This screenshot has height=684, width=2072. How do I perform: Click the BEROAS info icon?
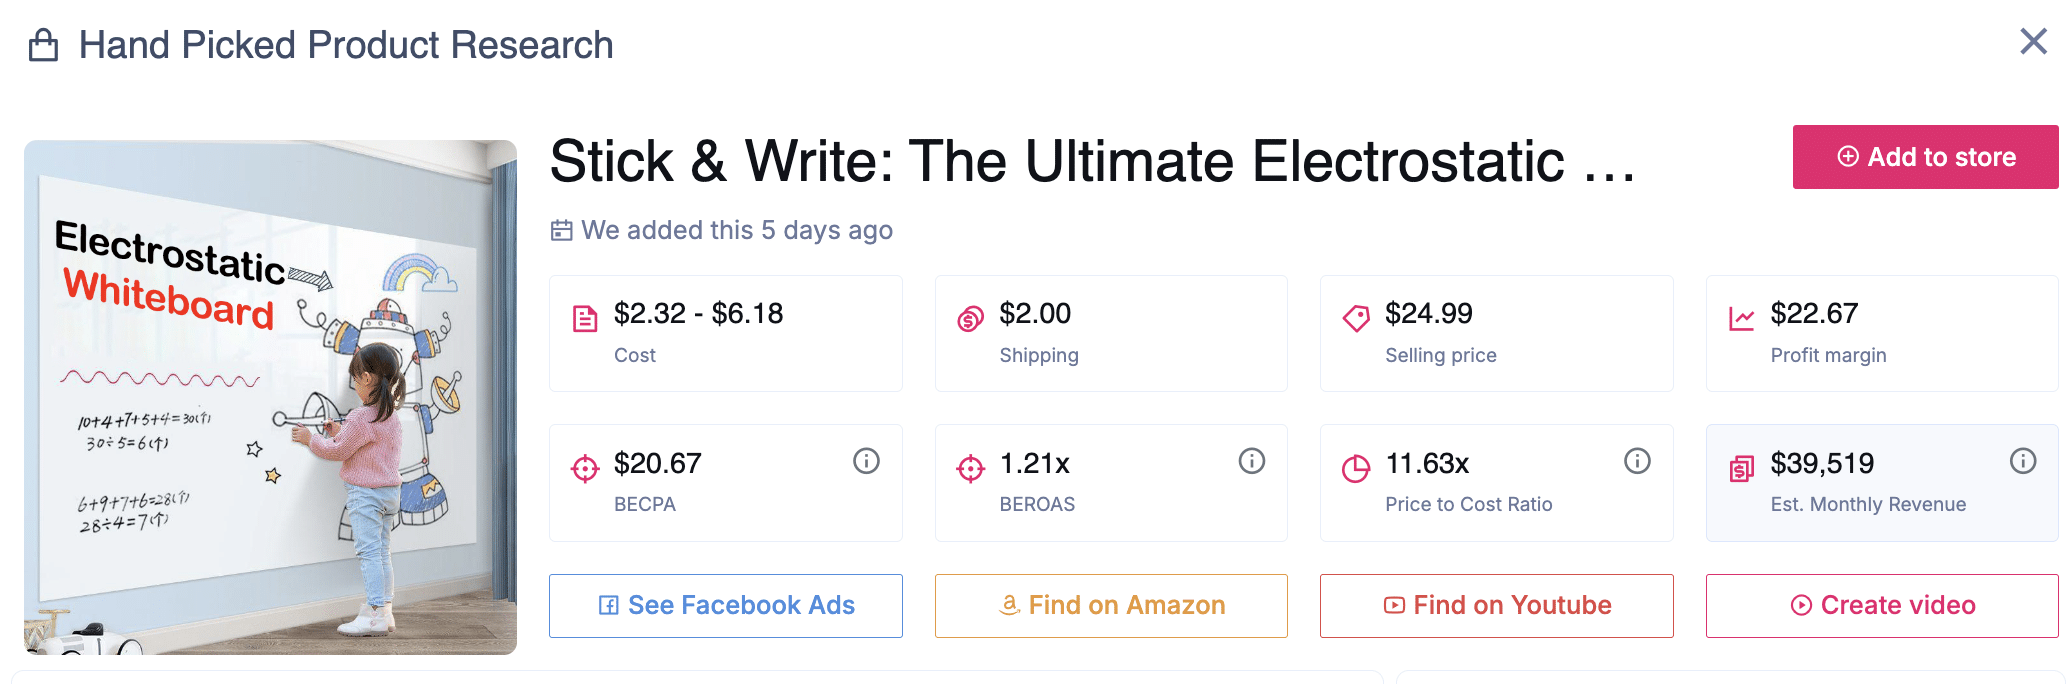(x=1252, y=461)
